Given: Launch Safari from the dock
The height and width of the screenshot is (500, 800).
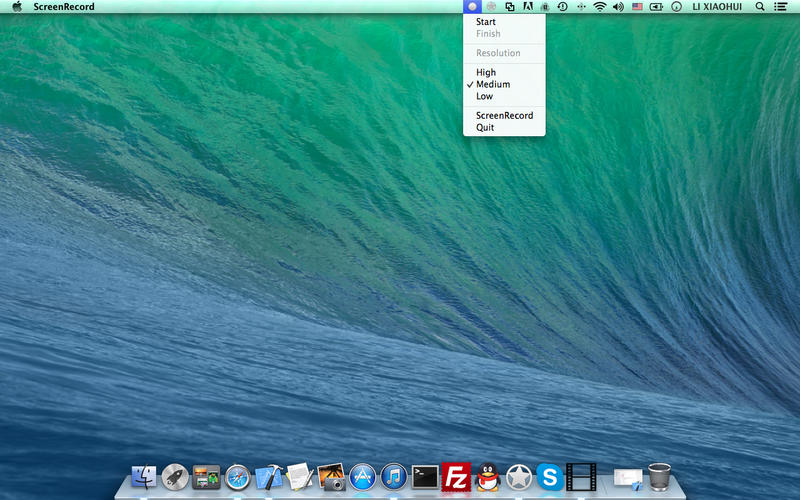Looking at the screenshot, I should pos(237,477).
